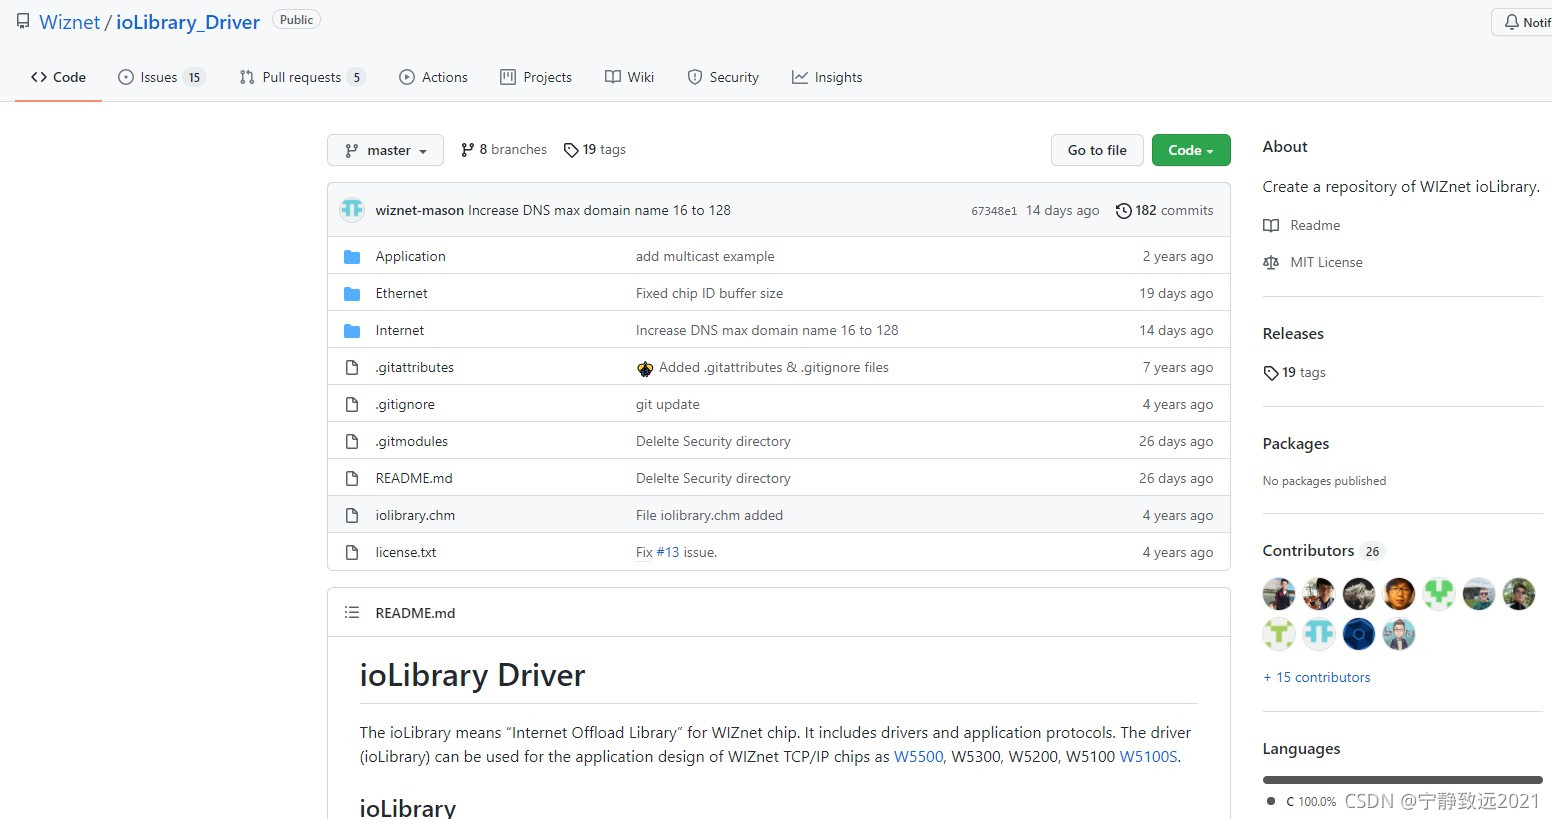Open commit hash 67348e1
1552x819 pixels.
click(x=994, y=211)
